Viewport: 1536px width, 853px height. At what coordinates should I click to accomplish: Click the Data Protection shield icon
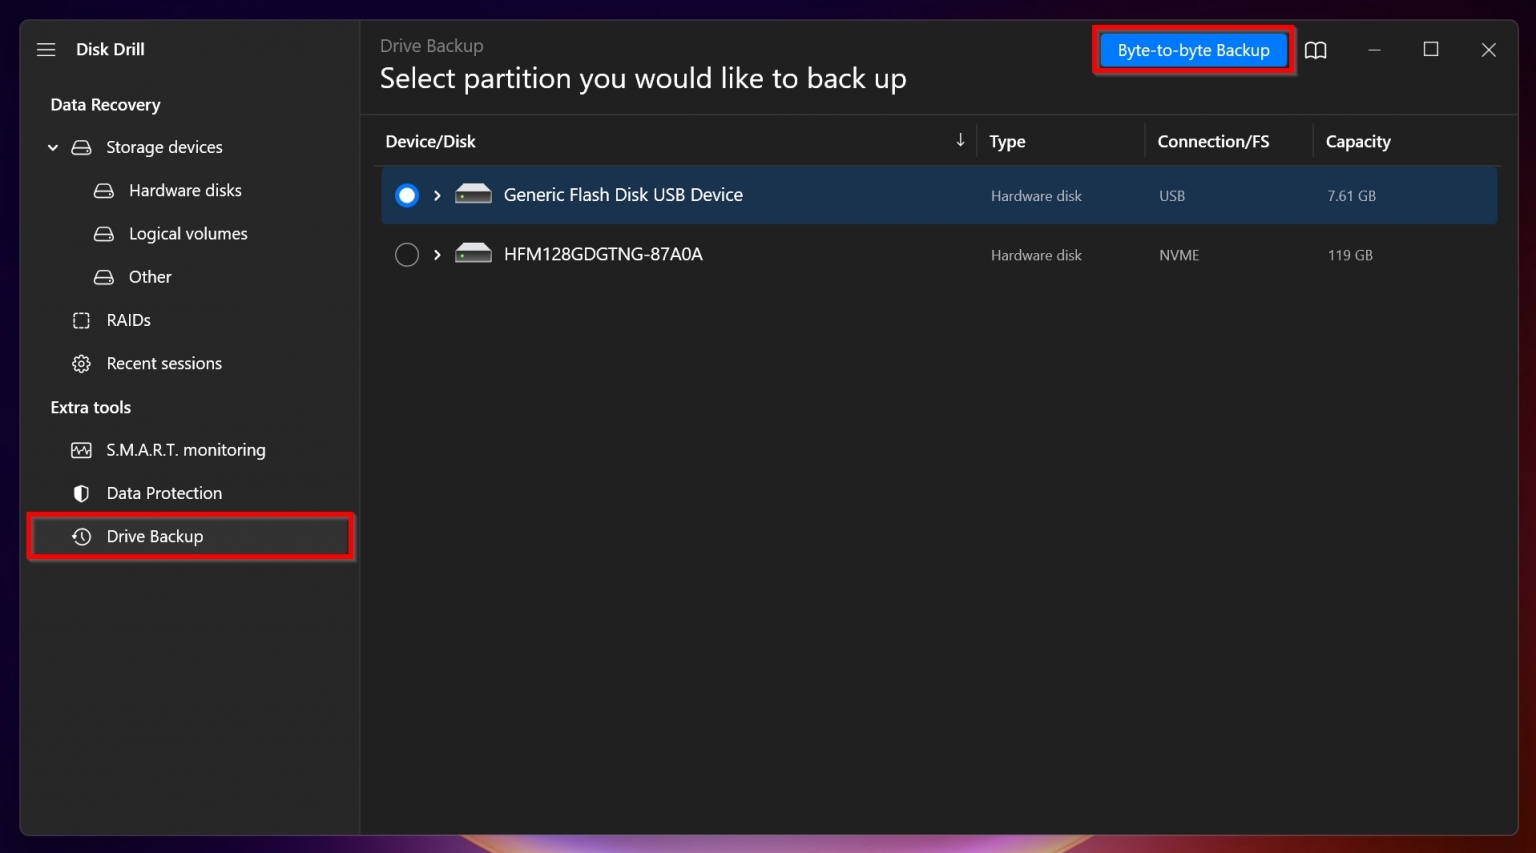click(x=80, y=493)
